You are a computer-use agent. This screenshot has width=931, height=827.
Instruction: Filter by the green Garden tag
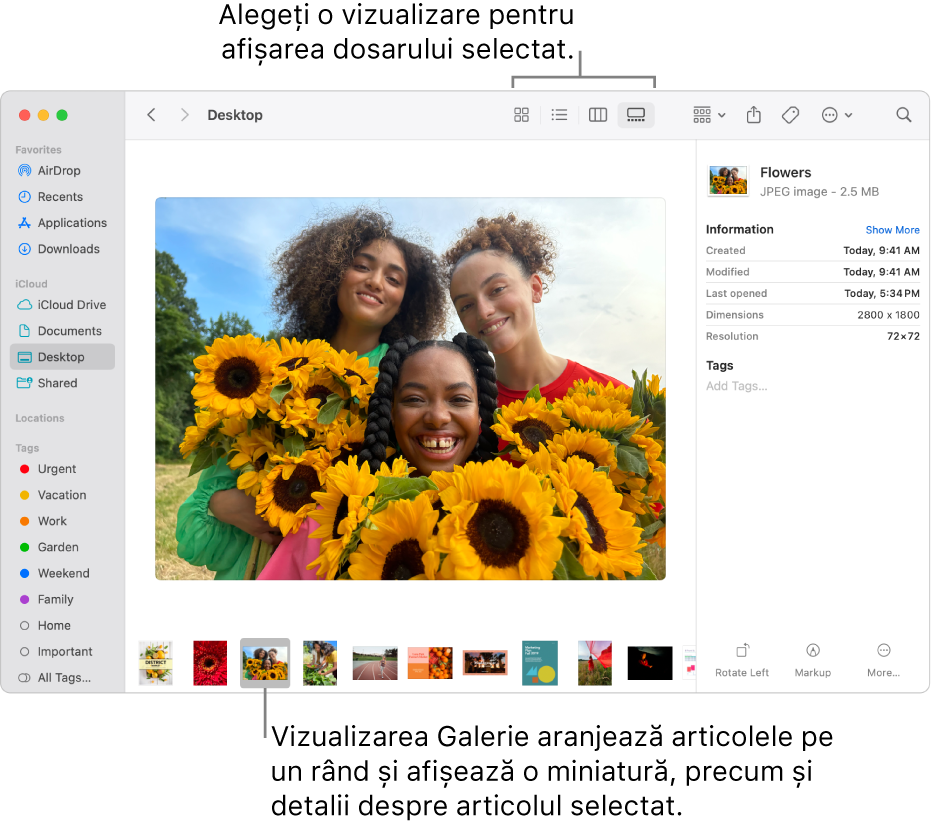pos(62,547)
